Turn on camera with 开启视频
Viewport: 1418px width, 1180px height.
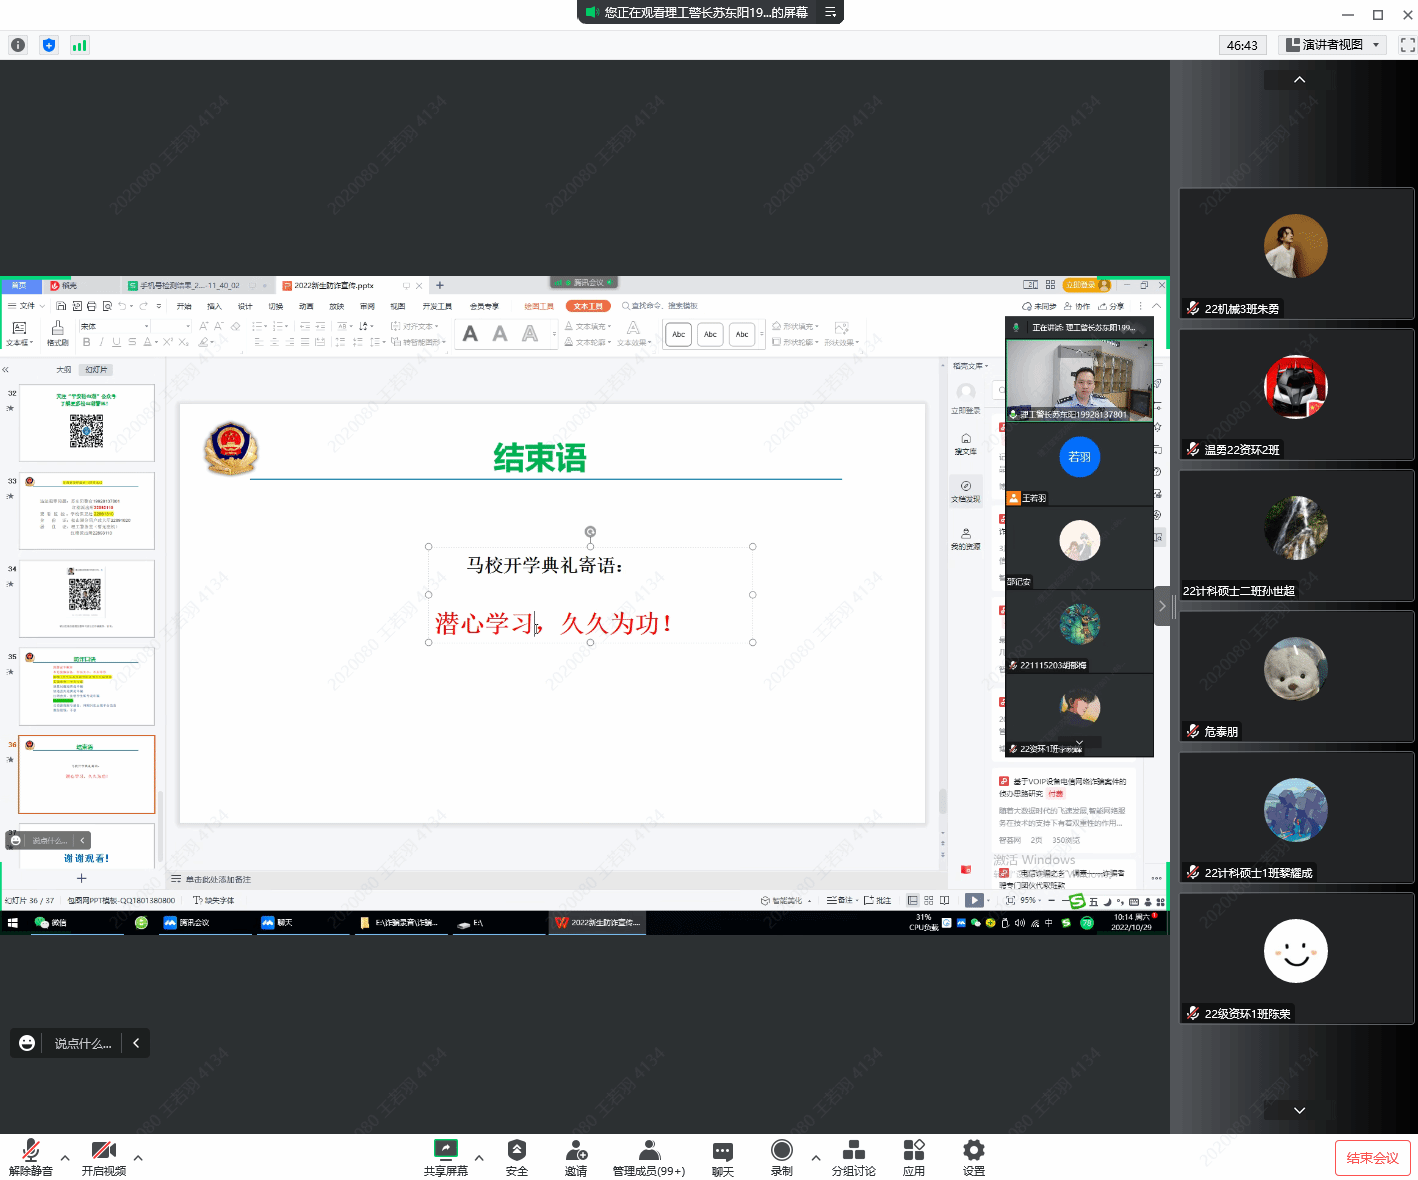click(104, 1158)
